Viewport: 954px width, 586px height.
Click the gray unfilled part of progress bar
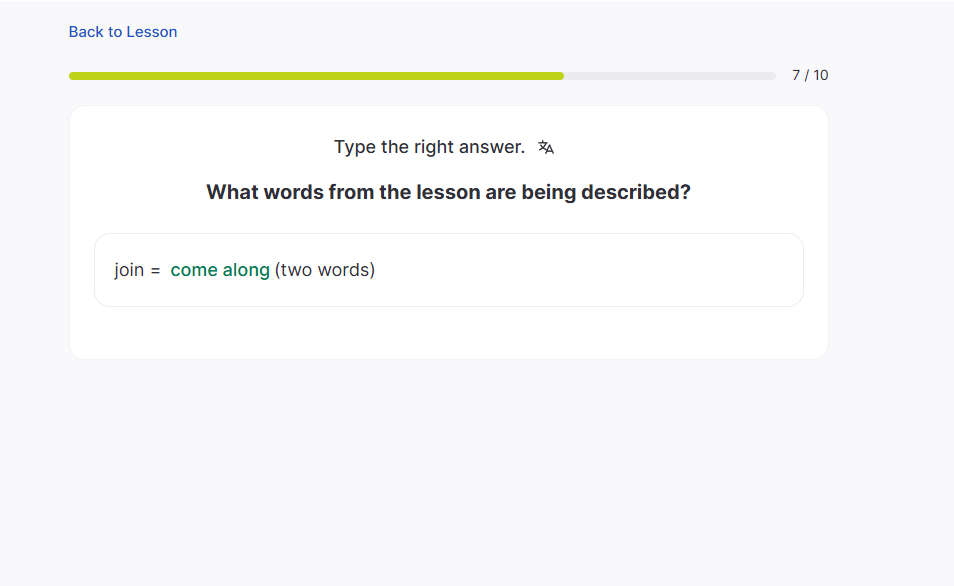click(x=669, y=76)
